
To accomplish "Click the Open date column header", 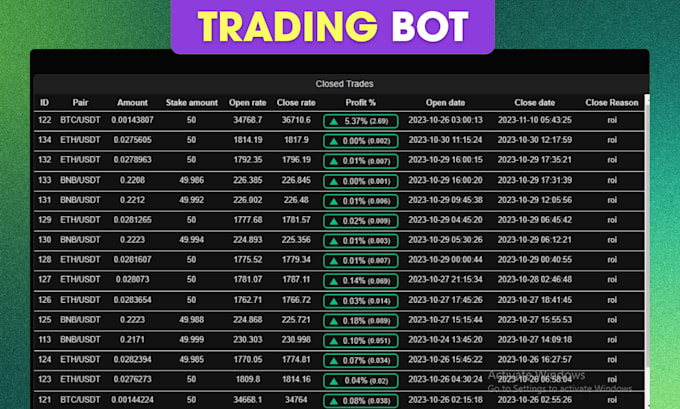I will (x=445, y=103).
